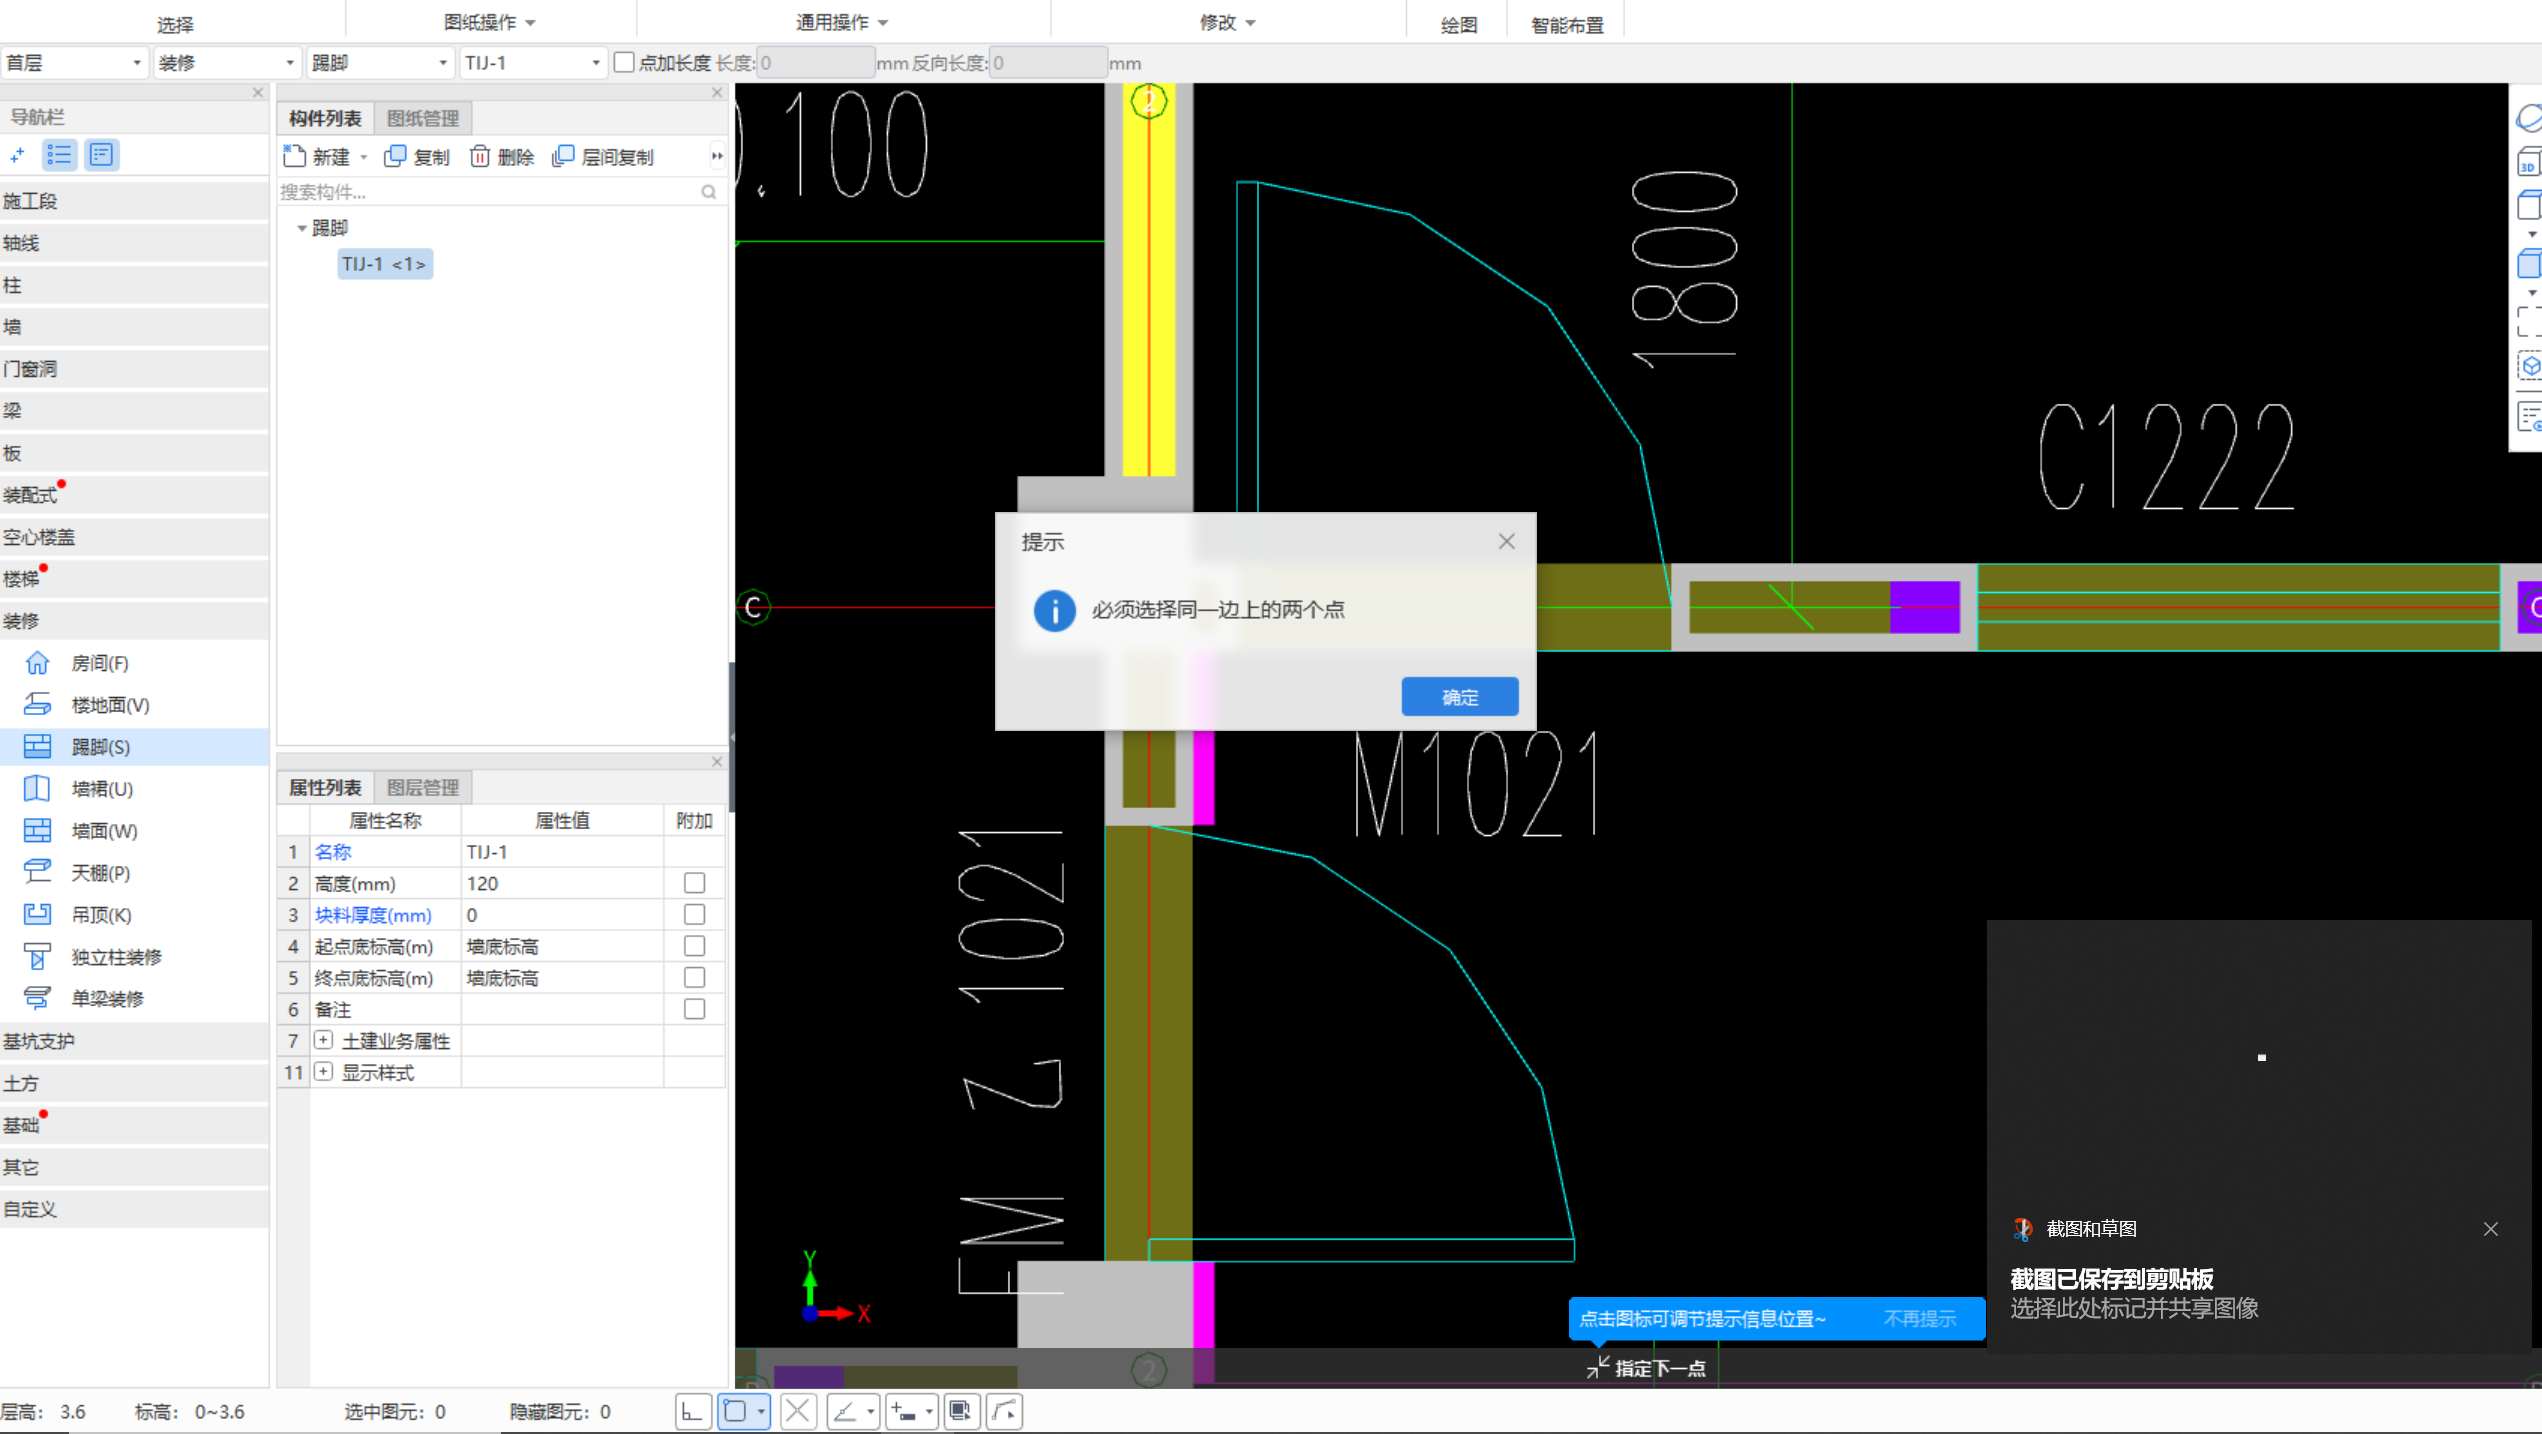Switch to the 图纸管理 tab
The width and height of the screenshot is (2542, 1434).
pyautogui.click(x=423, y=118)
